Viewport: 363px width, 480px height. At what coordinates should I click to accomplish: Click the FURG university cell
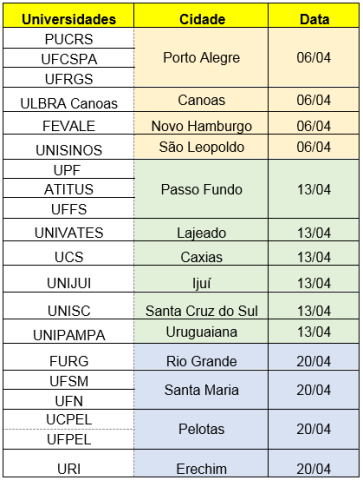pos(69,357)
